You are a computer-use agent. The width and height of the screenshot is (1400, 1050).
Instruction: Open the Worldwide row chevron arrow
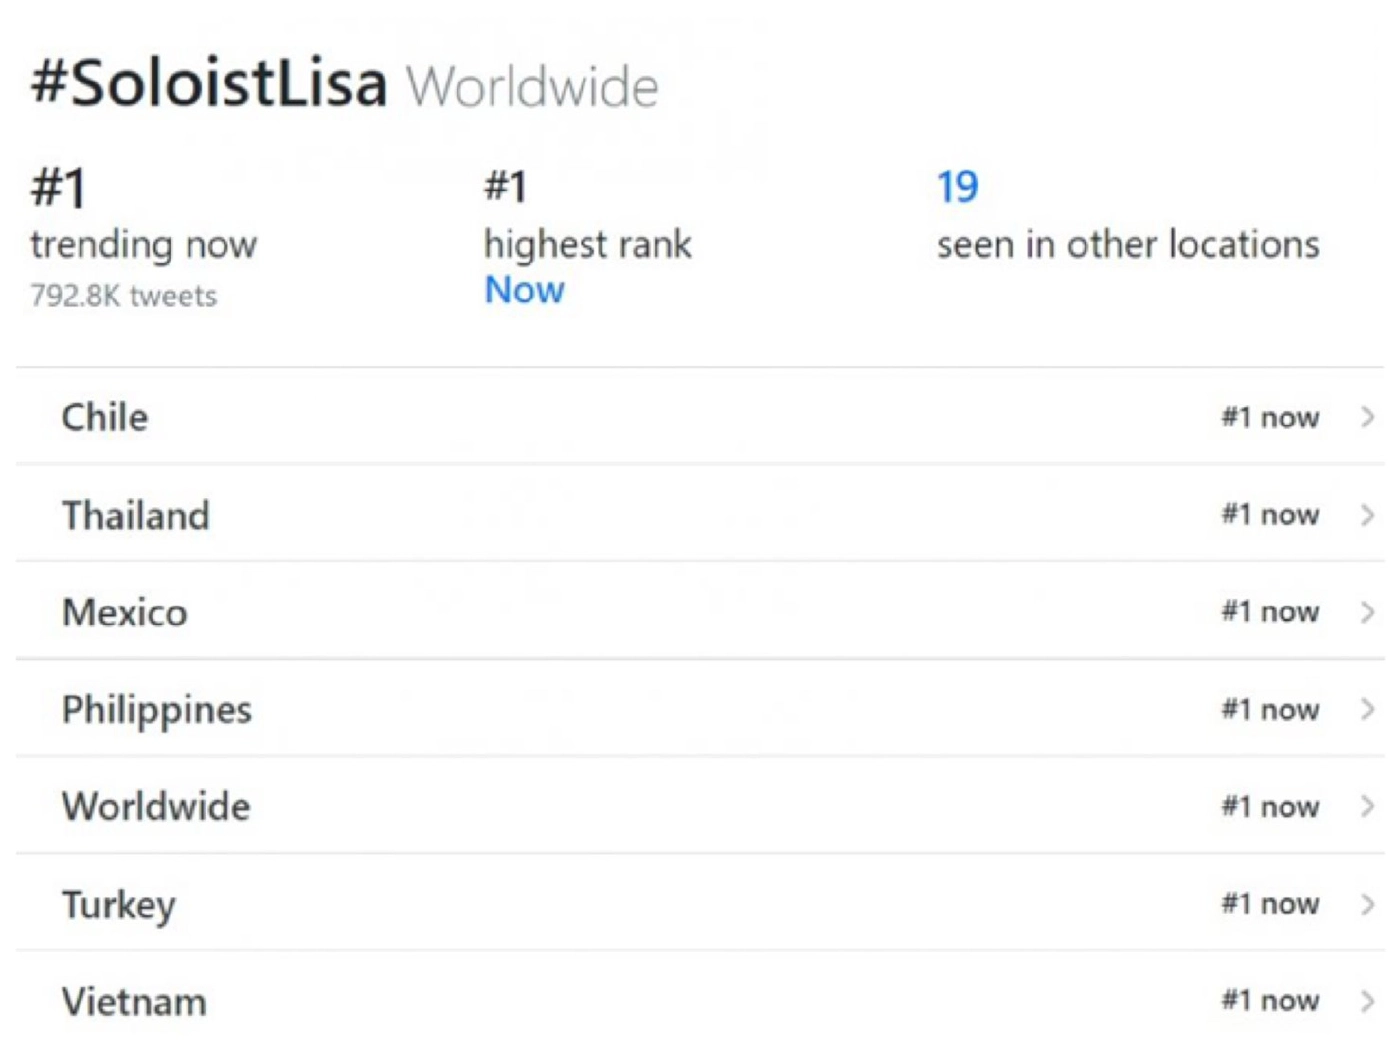point(1367,806)
